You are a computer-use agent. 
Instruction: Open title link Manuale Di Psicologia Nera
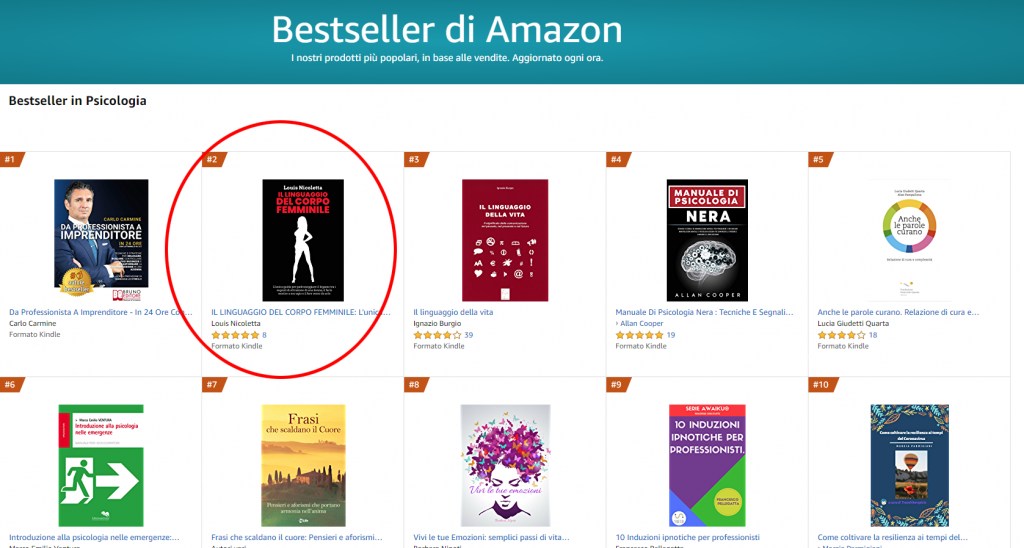coord(704,312)
